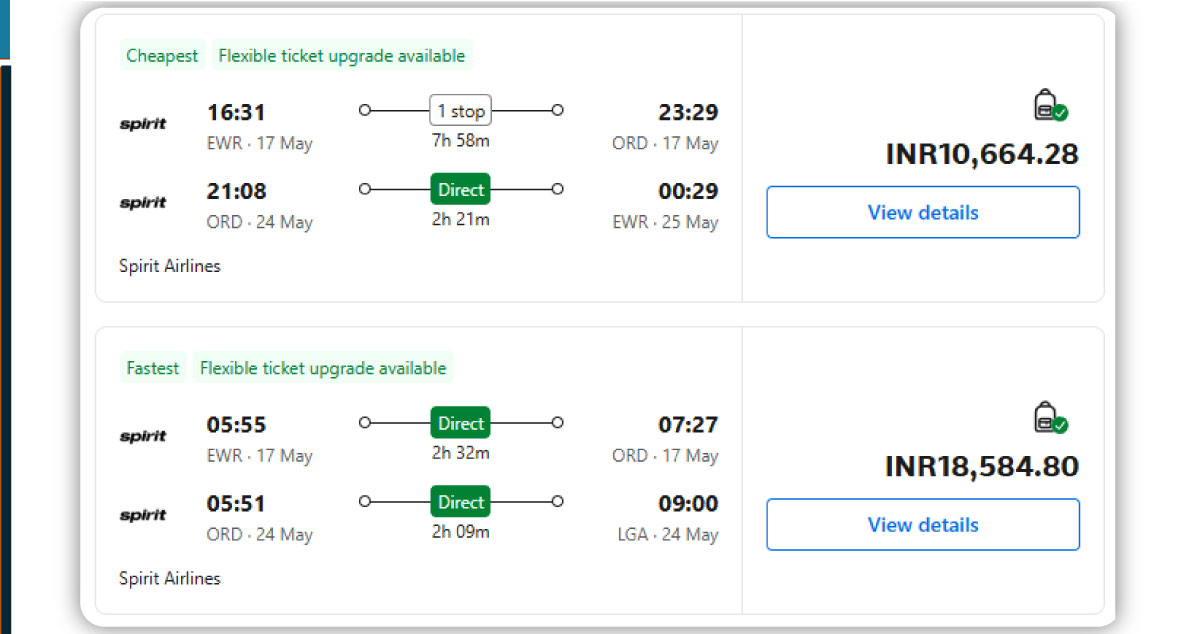Click the Spirit logo on the 05:51 ORD flight

pos(143,514)
